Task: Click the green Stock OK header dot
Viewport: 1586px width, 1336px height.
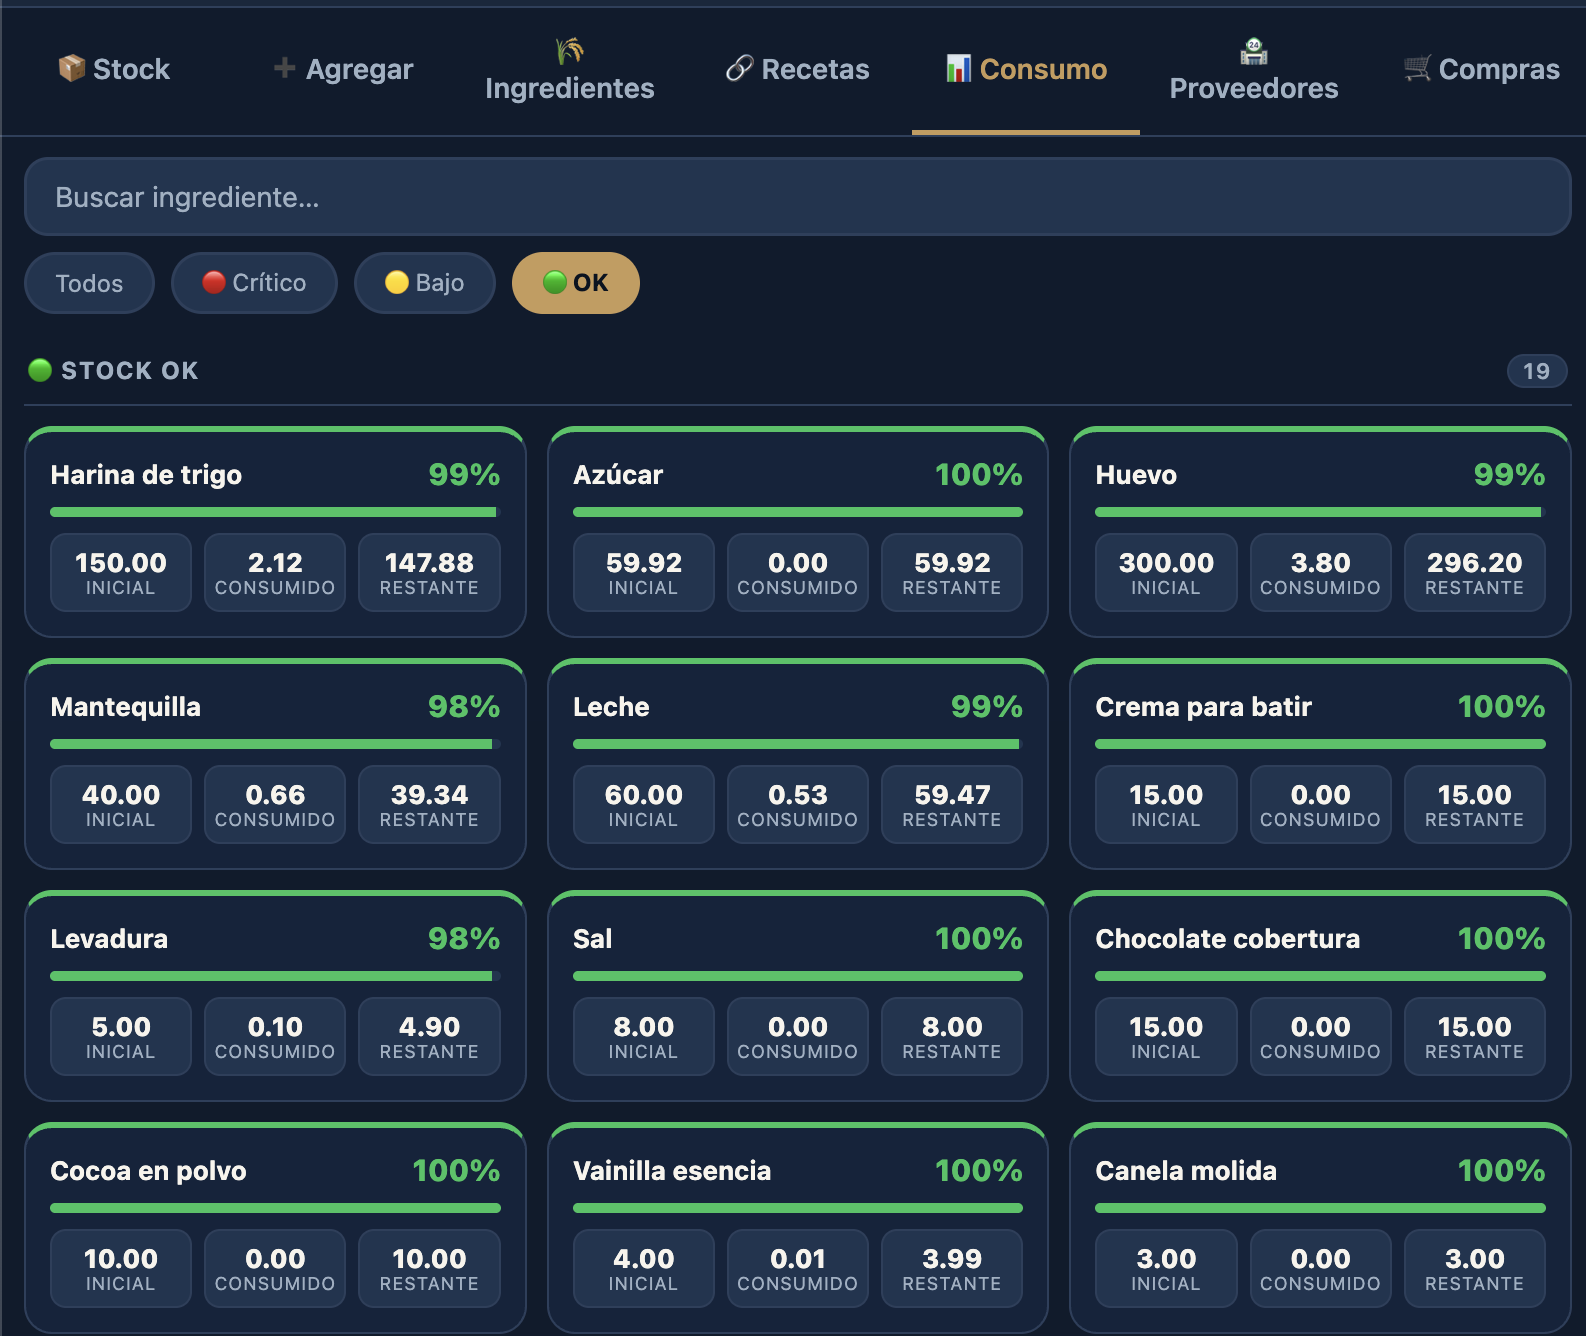Action: pyautogui.click(x=40, y=370)
